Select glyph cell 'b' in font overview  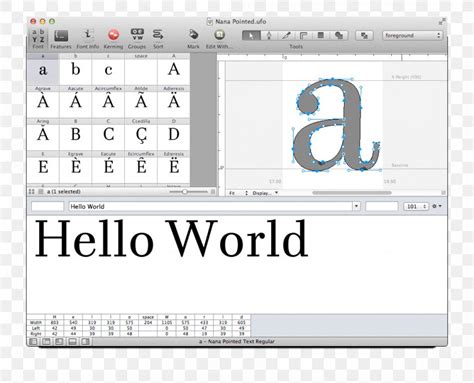[x=76, y=69]
